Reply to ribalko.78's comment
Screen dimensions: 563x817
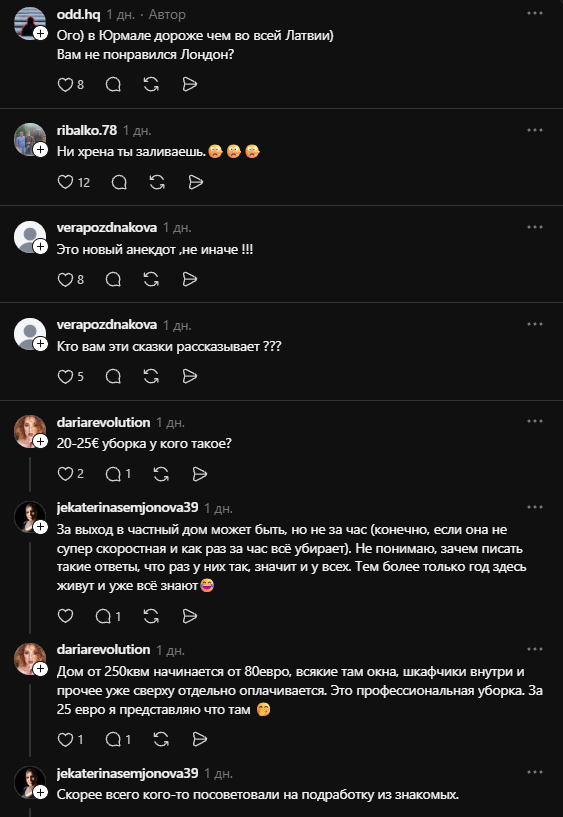click(119, 182)
